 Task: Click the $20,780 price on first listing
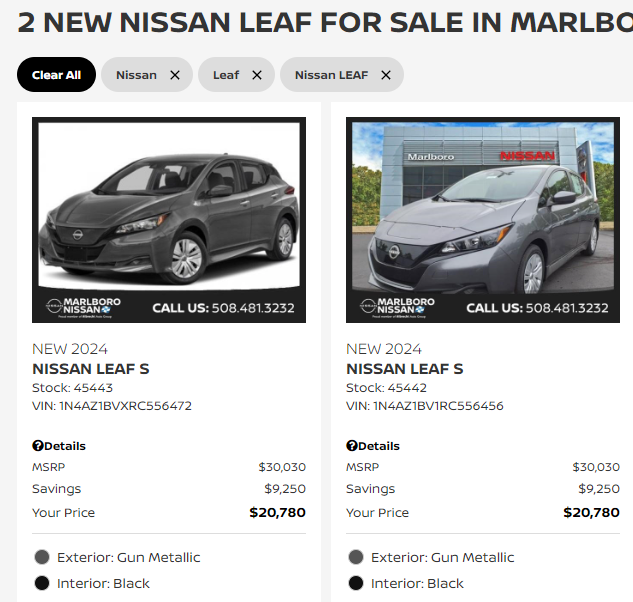pos(277,513)
